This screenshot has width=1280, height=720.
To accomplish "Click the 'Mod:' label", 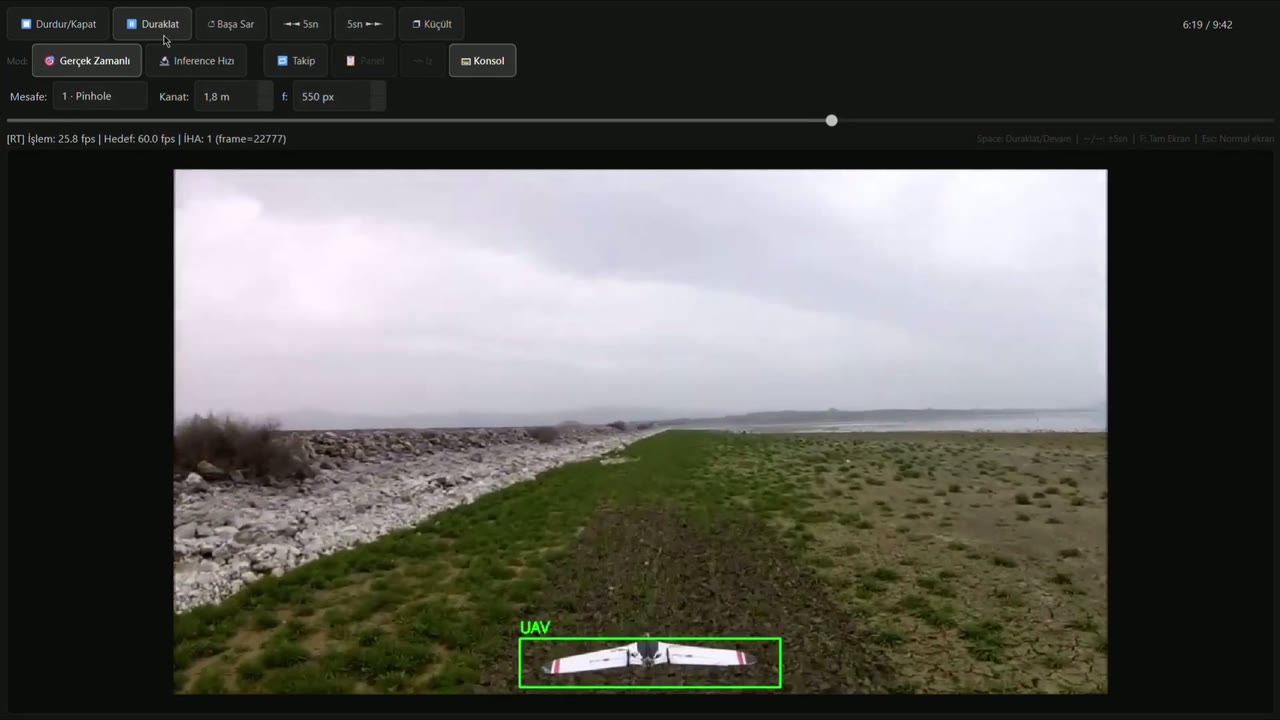I will (x=17, y=61).
